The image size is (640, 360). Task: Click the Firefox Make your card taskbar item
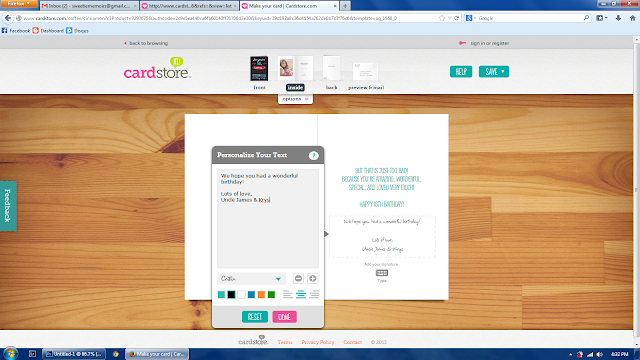(x=157, y=354)
